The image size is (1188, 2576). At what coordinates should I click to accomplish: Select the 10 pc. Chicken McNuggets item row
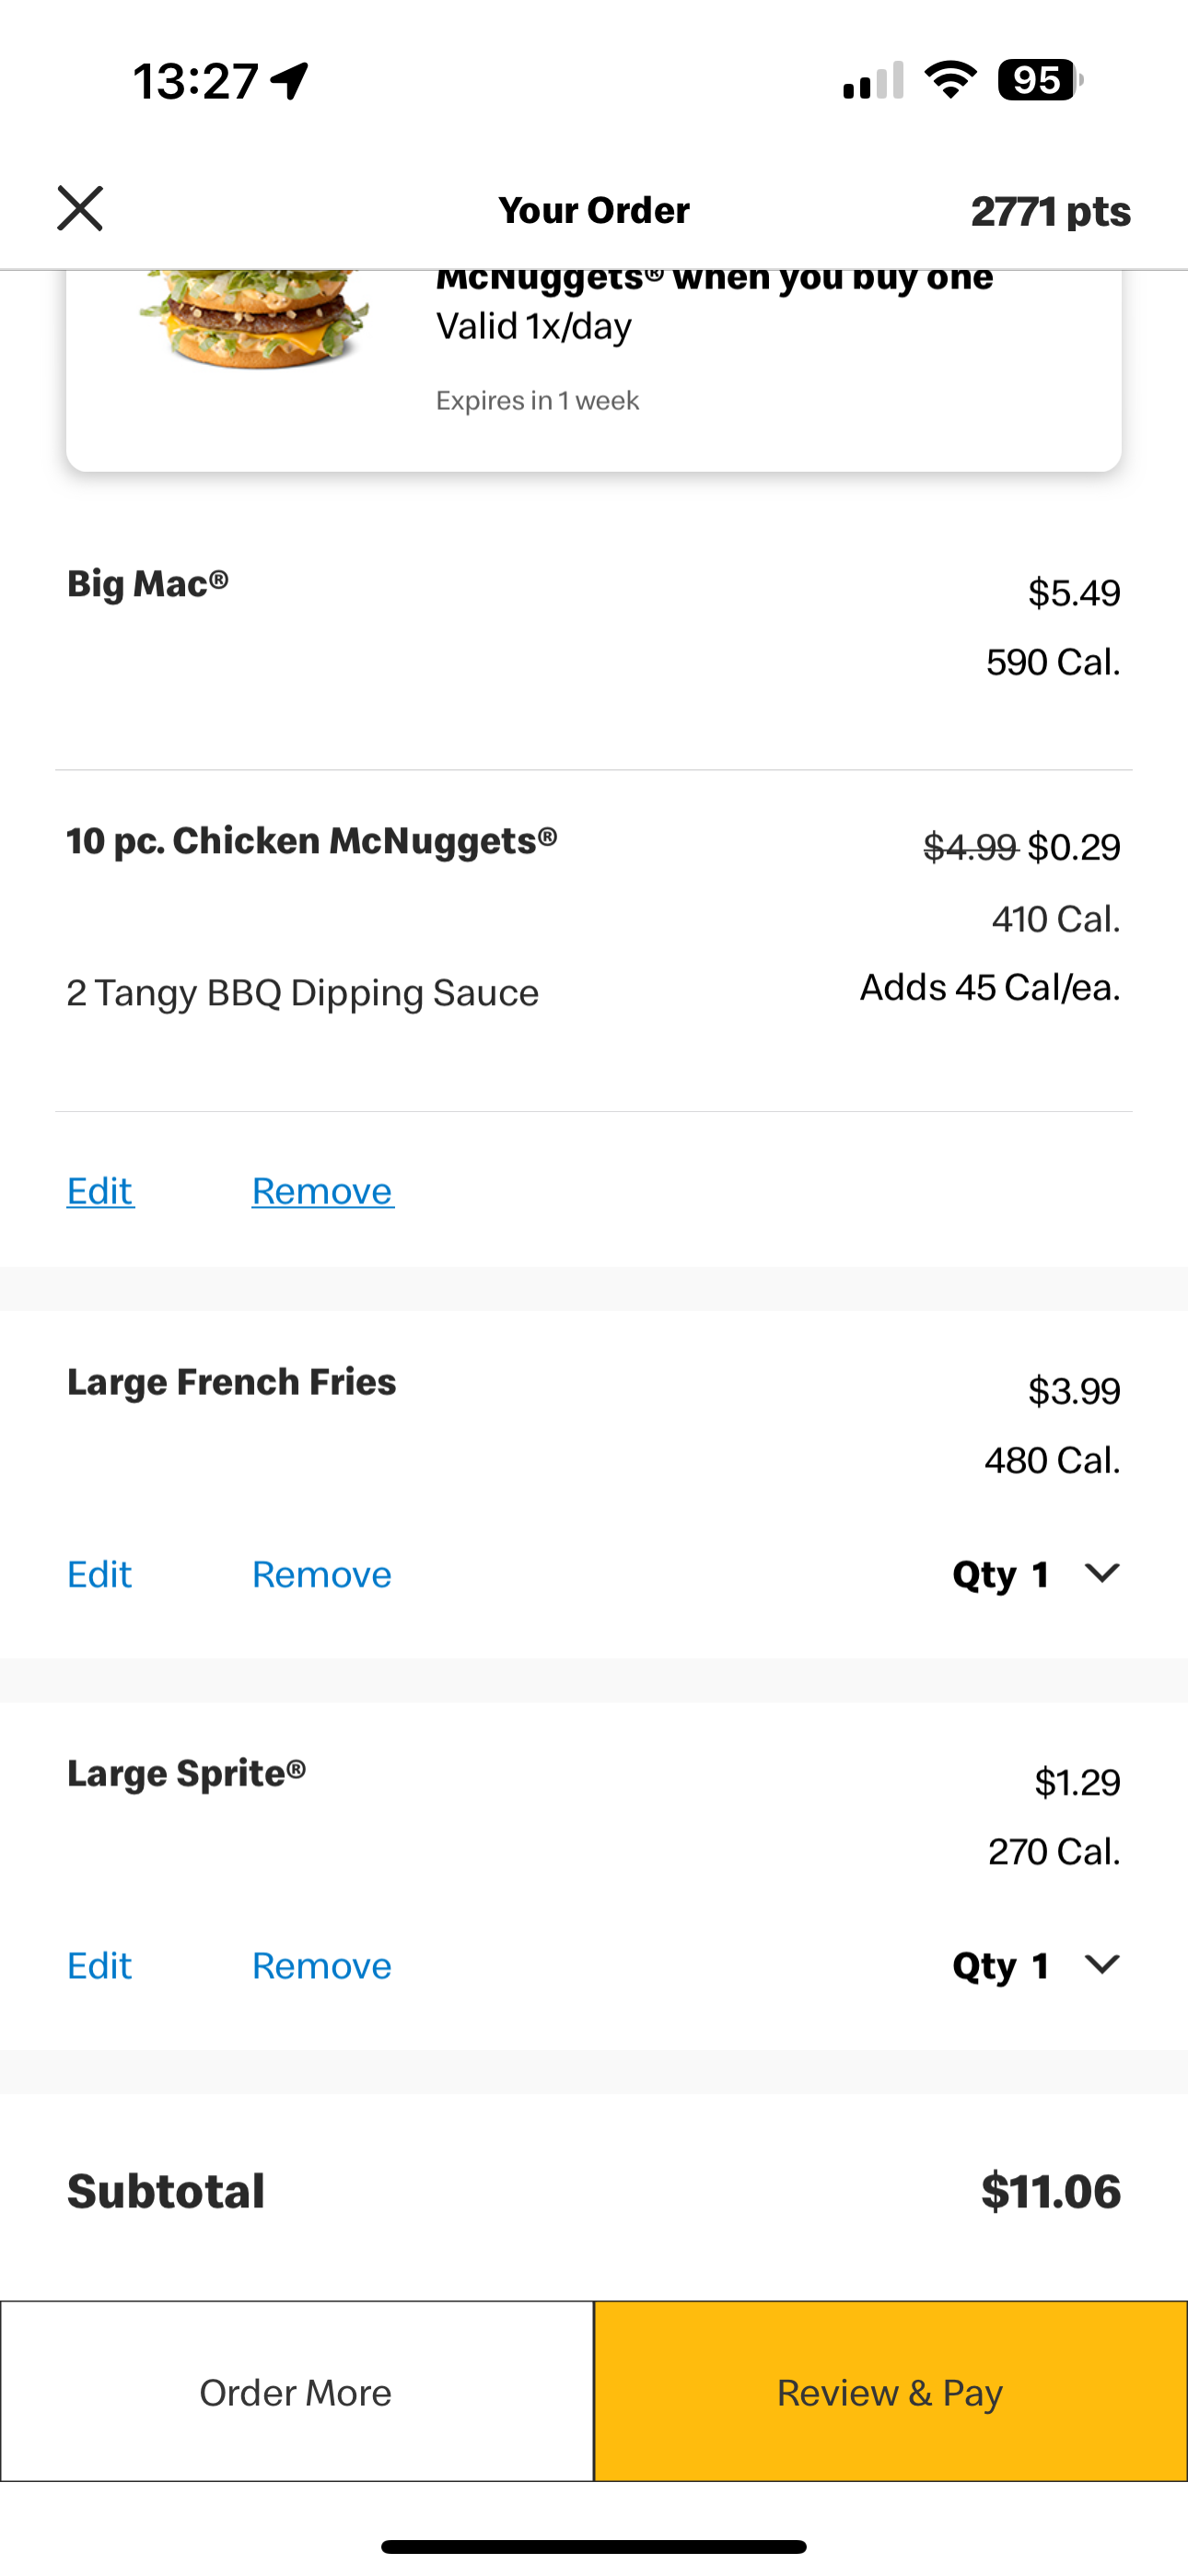click(594, 940)
